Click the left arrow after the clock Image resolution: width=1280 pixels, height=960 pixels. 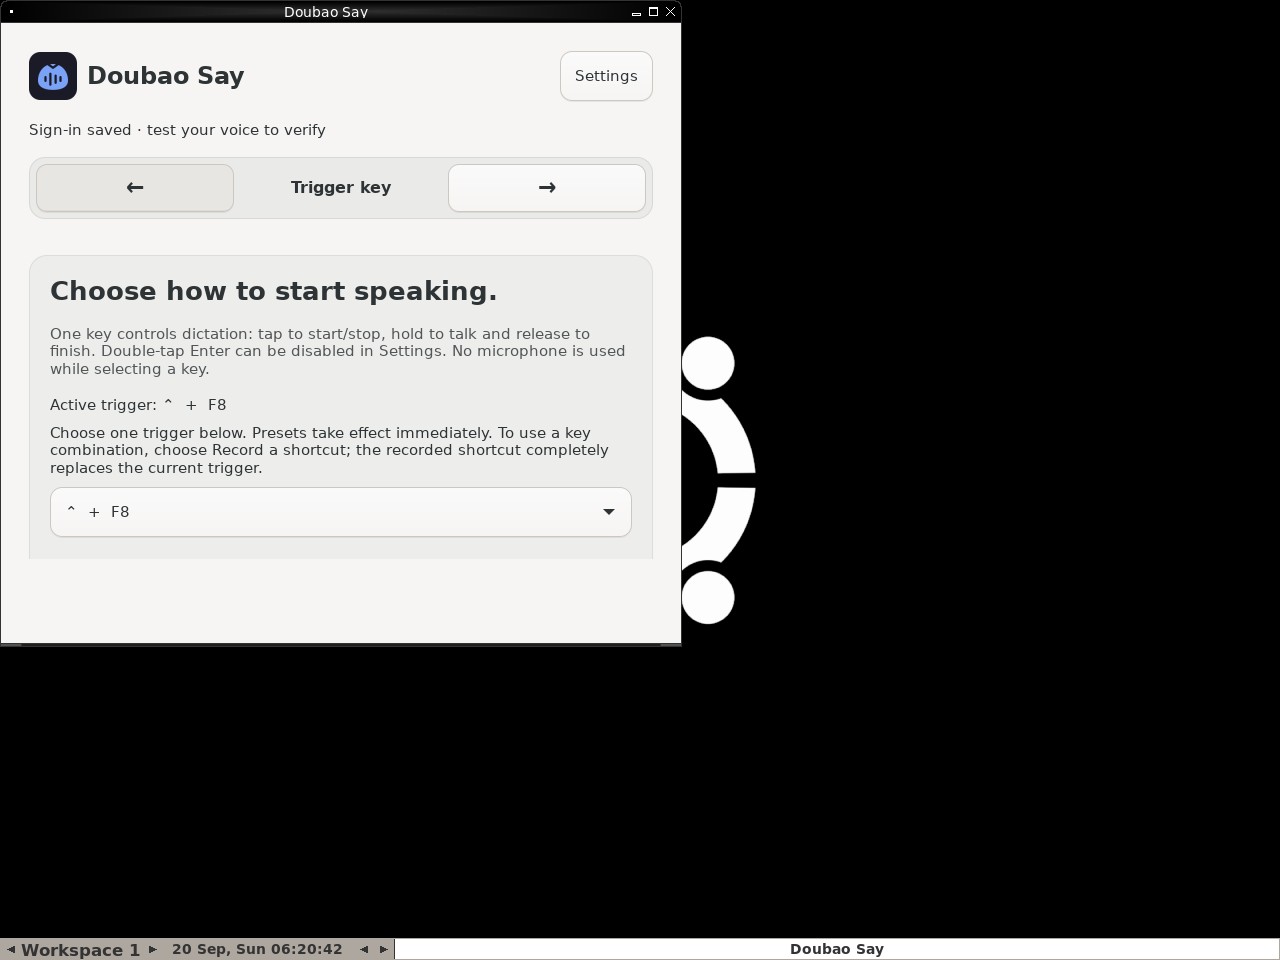click(364, 950)
